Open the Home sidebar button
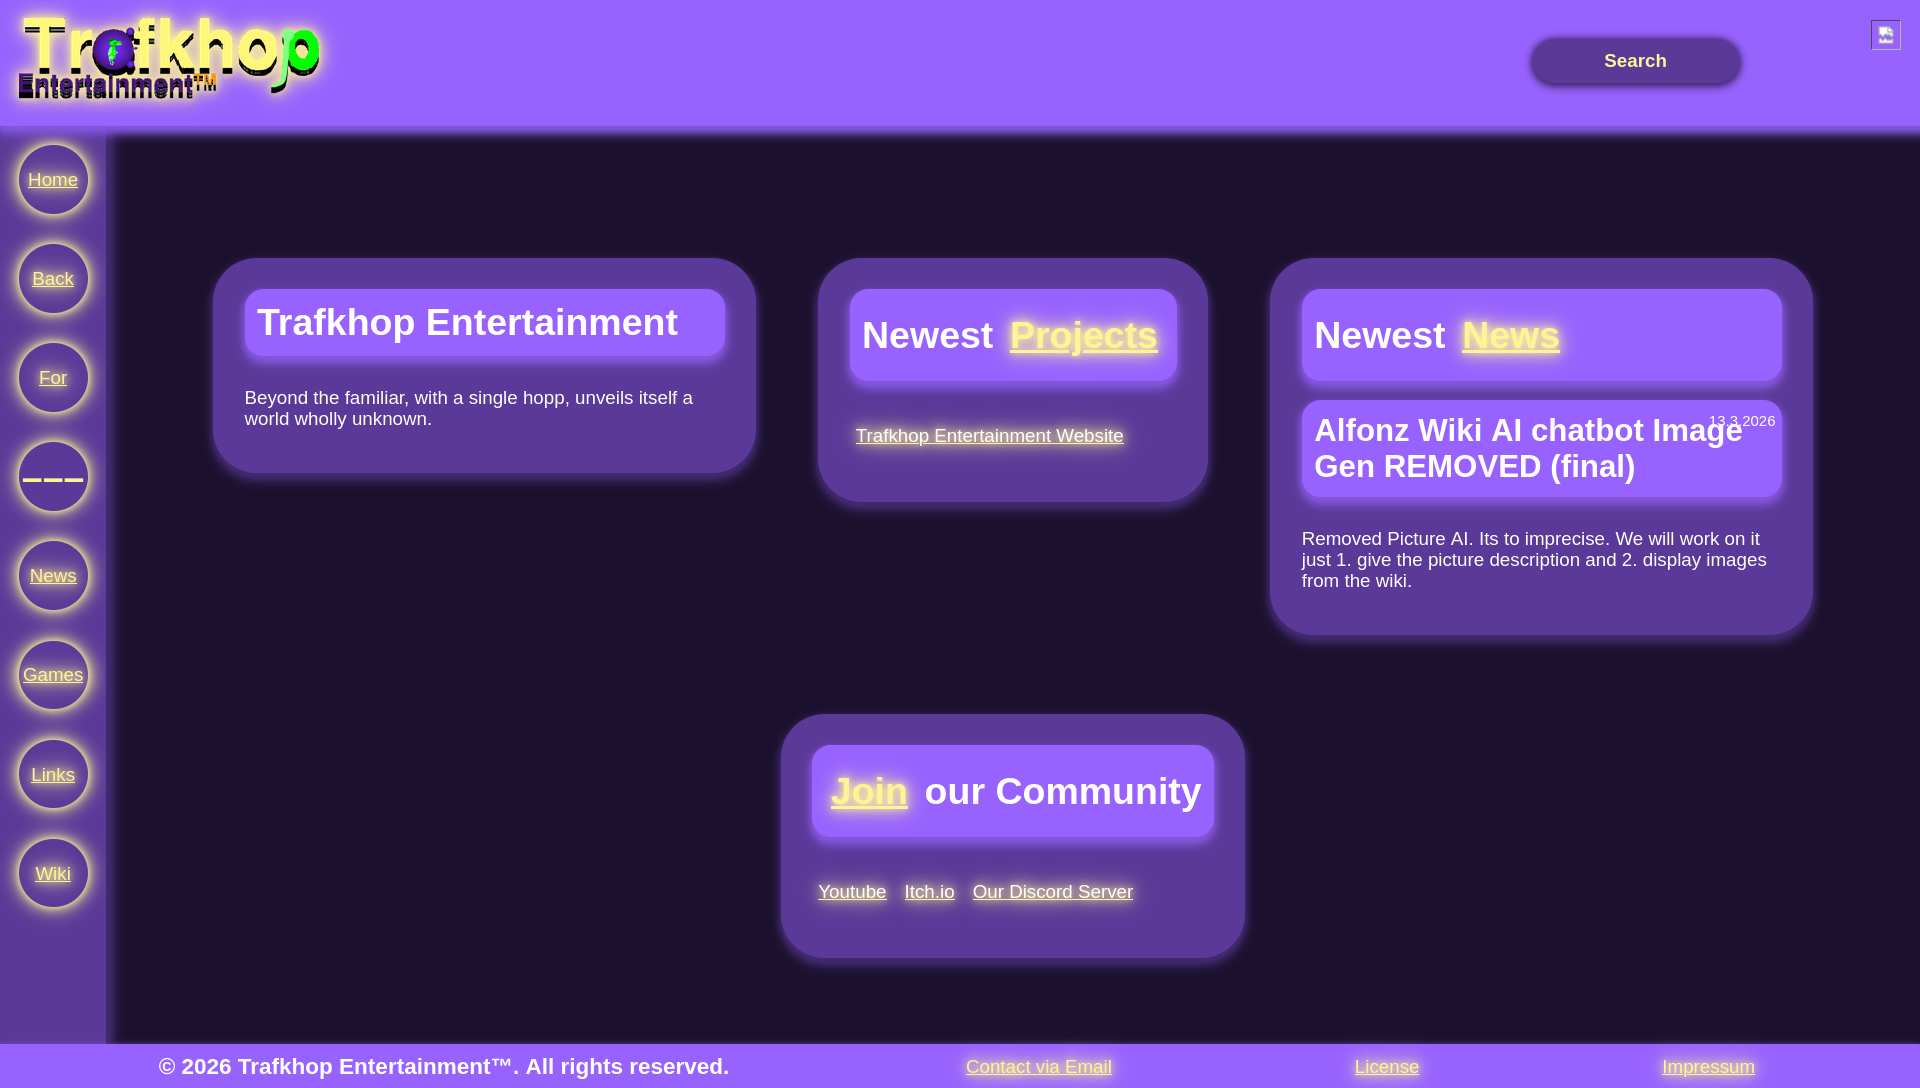Viewport: 1920px width, 1088px height. (53, 180)
